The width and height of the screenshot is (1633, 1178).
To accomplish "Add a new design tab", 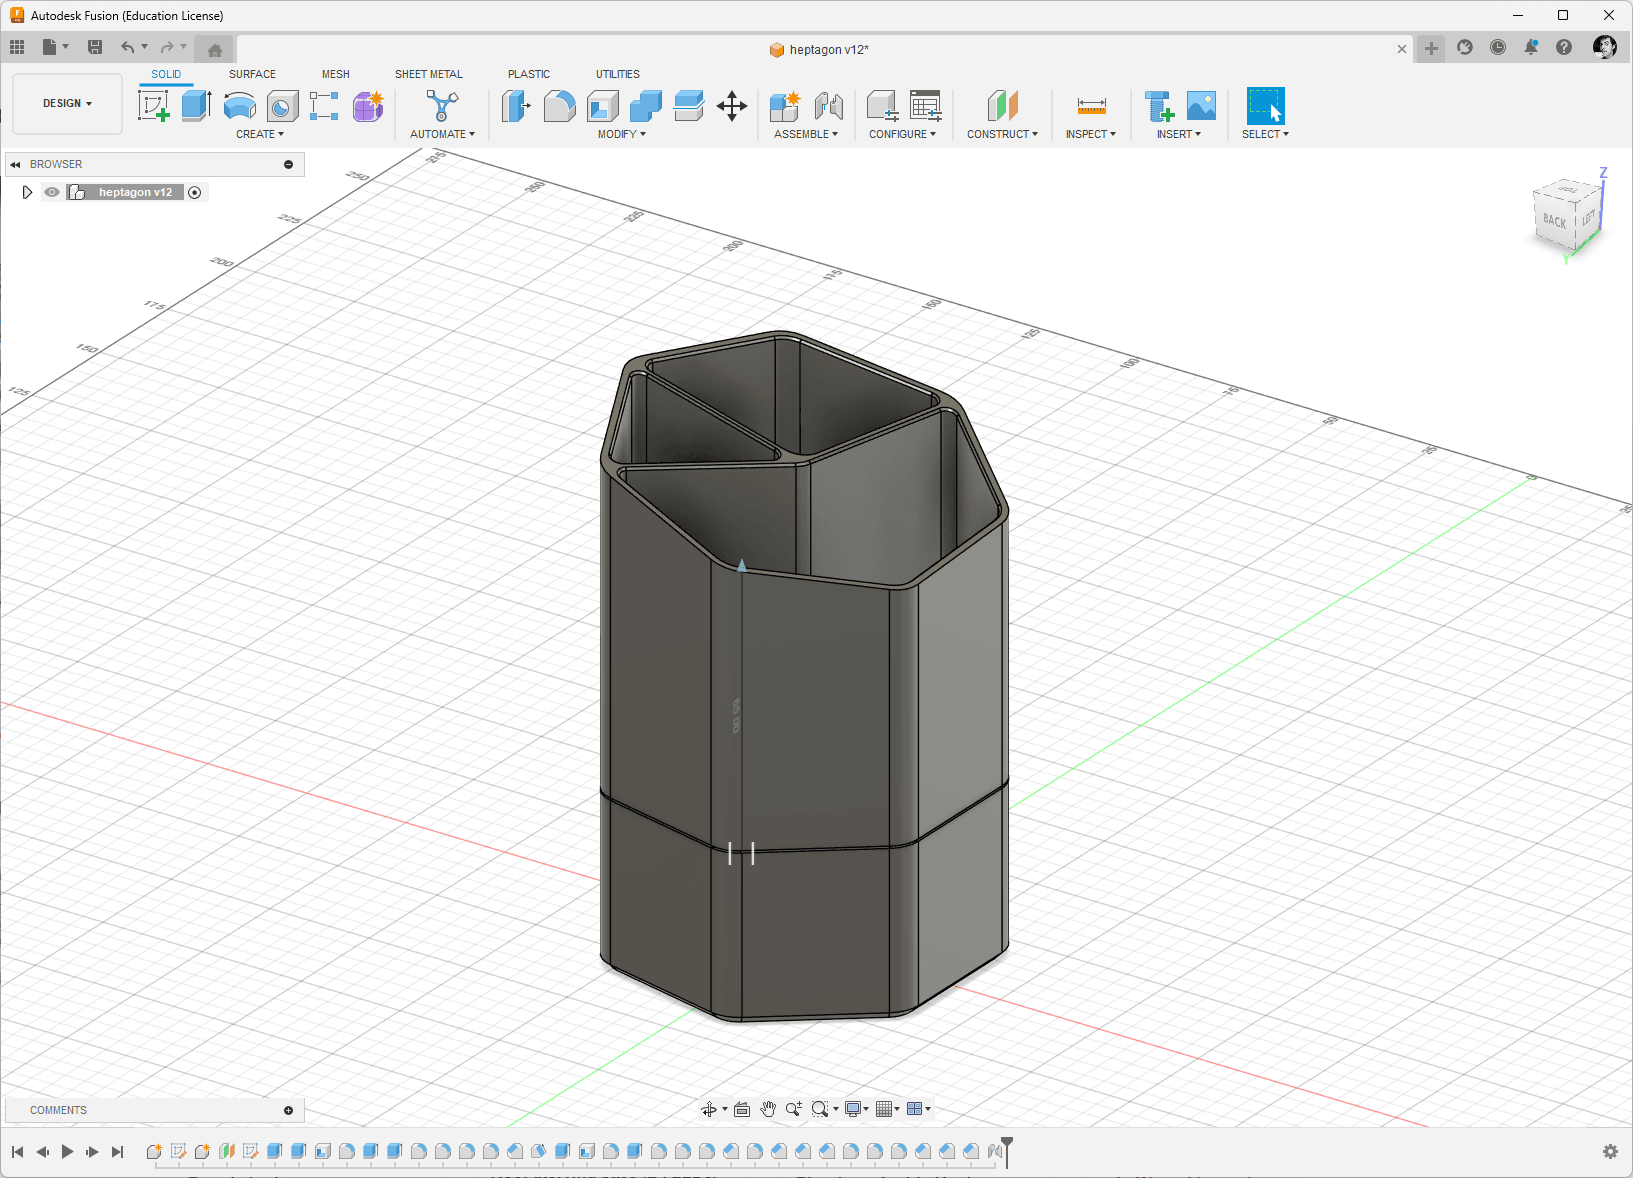I will coord(1431,48).
